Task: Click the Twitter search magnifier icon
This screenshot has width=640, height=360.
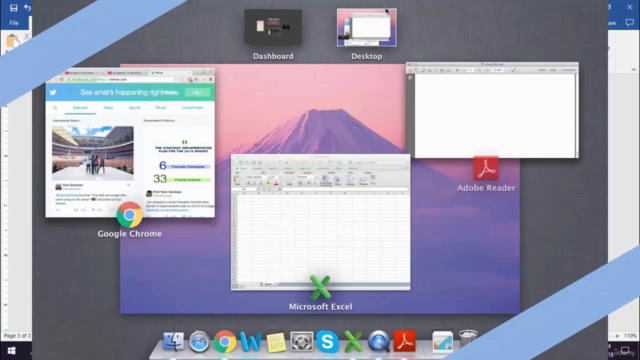Action: point(55,108)
